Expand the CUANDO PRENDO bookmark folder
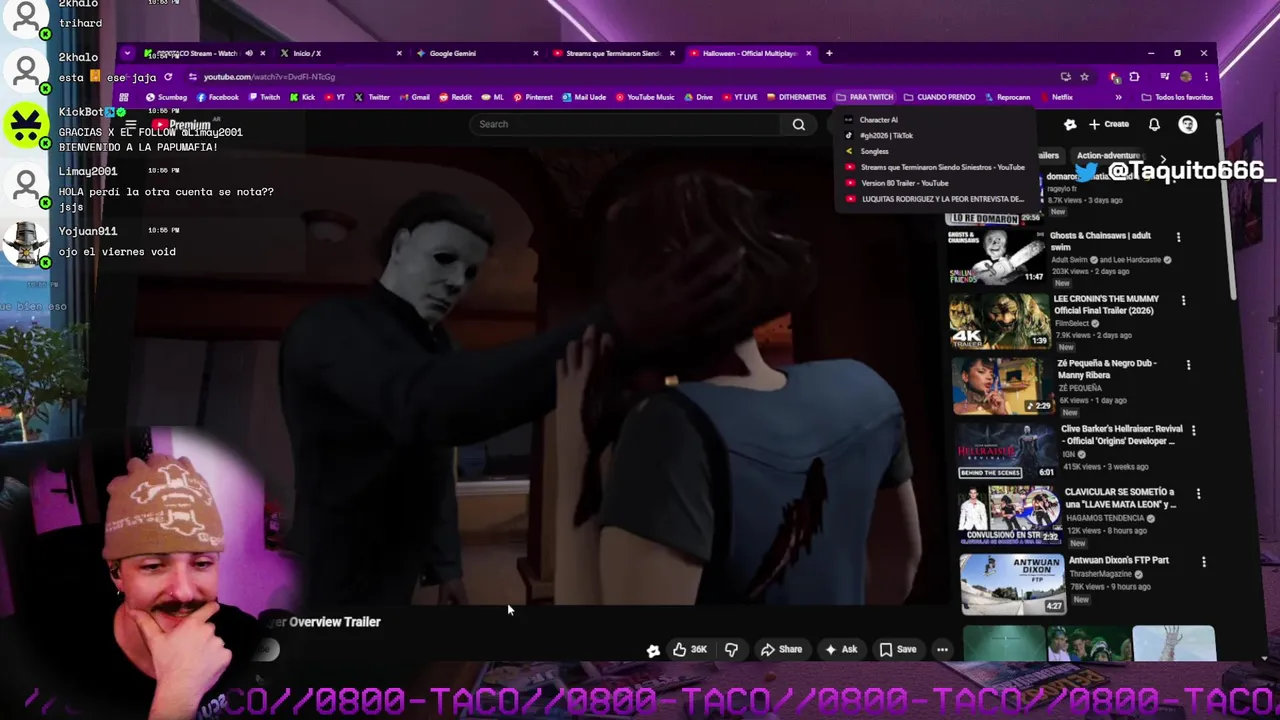Screen dimensions: 1280x720 coord(939,97)
